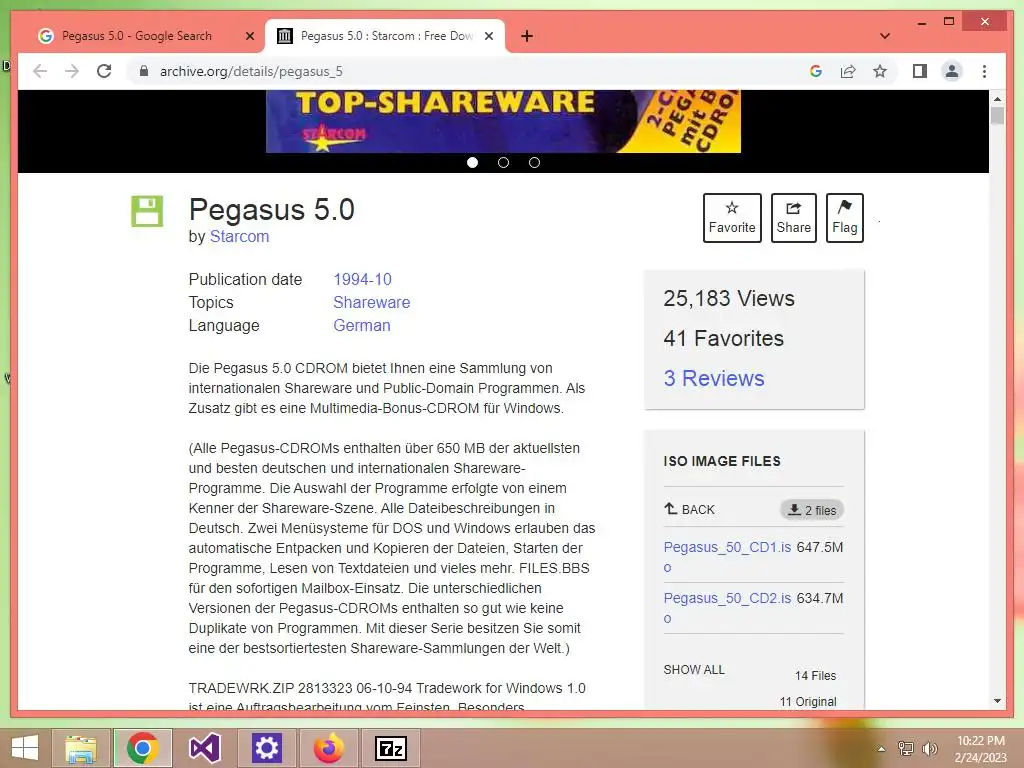Screen dimensions: 1024x768
Task: Select the second carousel dot
Action: click(503, 163)
